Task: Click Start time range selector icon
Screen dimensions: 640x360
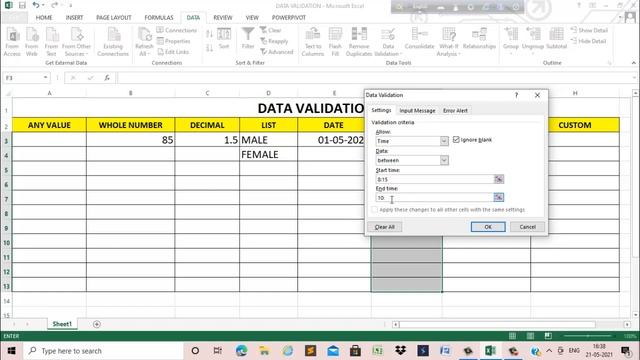Action: [x=499, y=179]
